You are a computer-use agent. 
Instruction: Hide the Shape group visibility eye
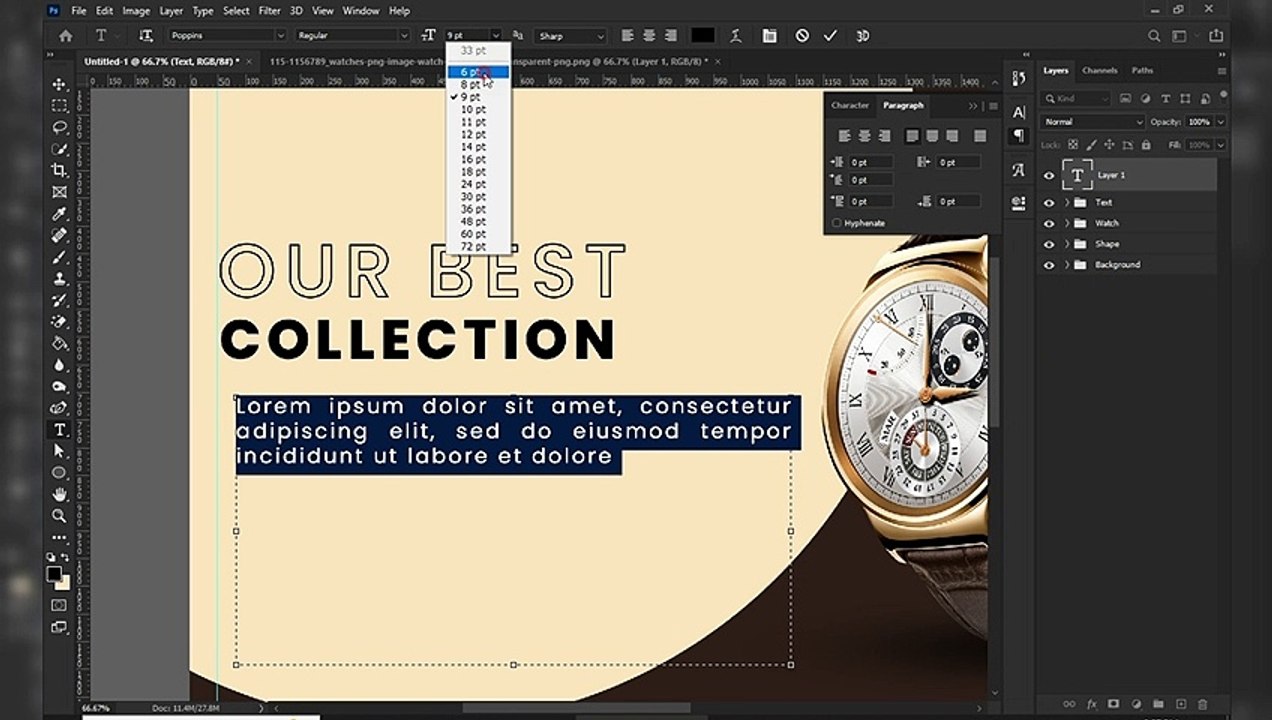(1049, 244)
